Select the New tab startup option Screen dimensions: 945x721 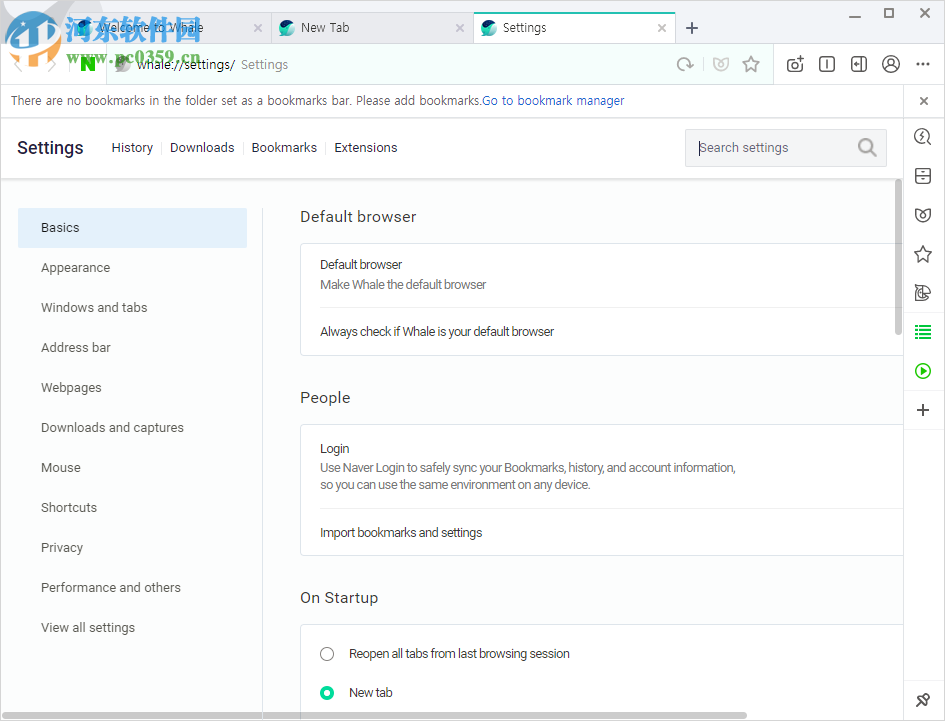[327, 693]
